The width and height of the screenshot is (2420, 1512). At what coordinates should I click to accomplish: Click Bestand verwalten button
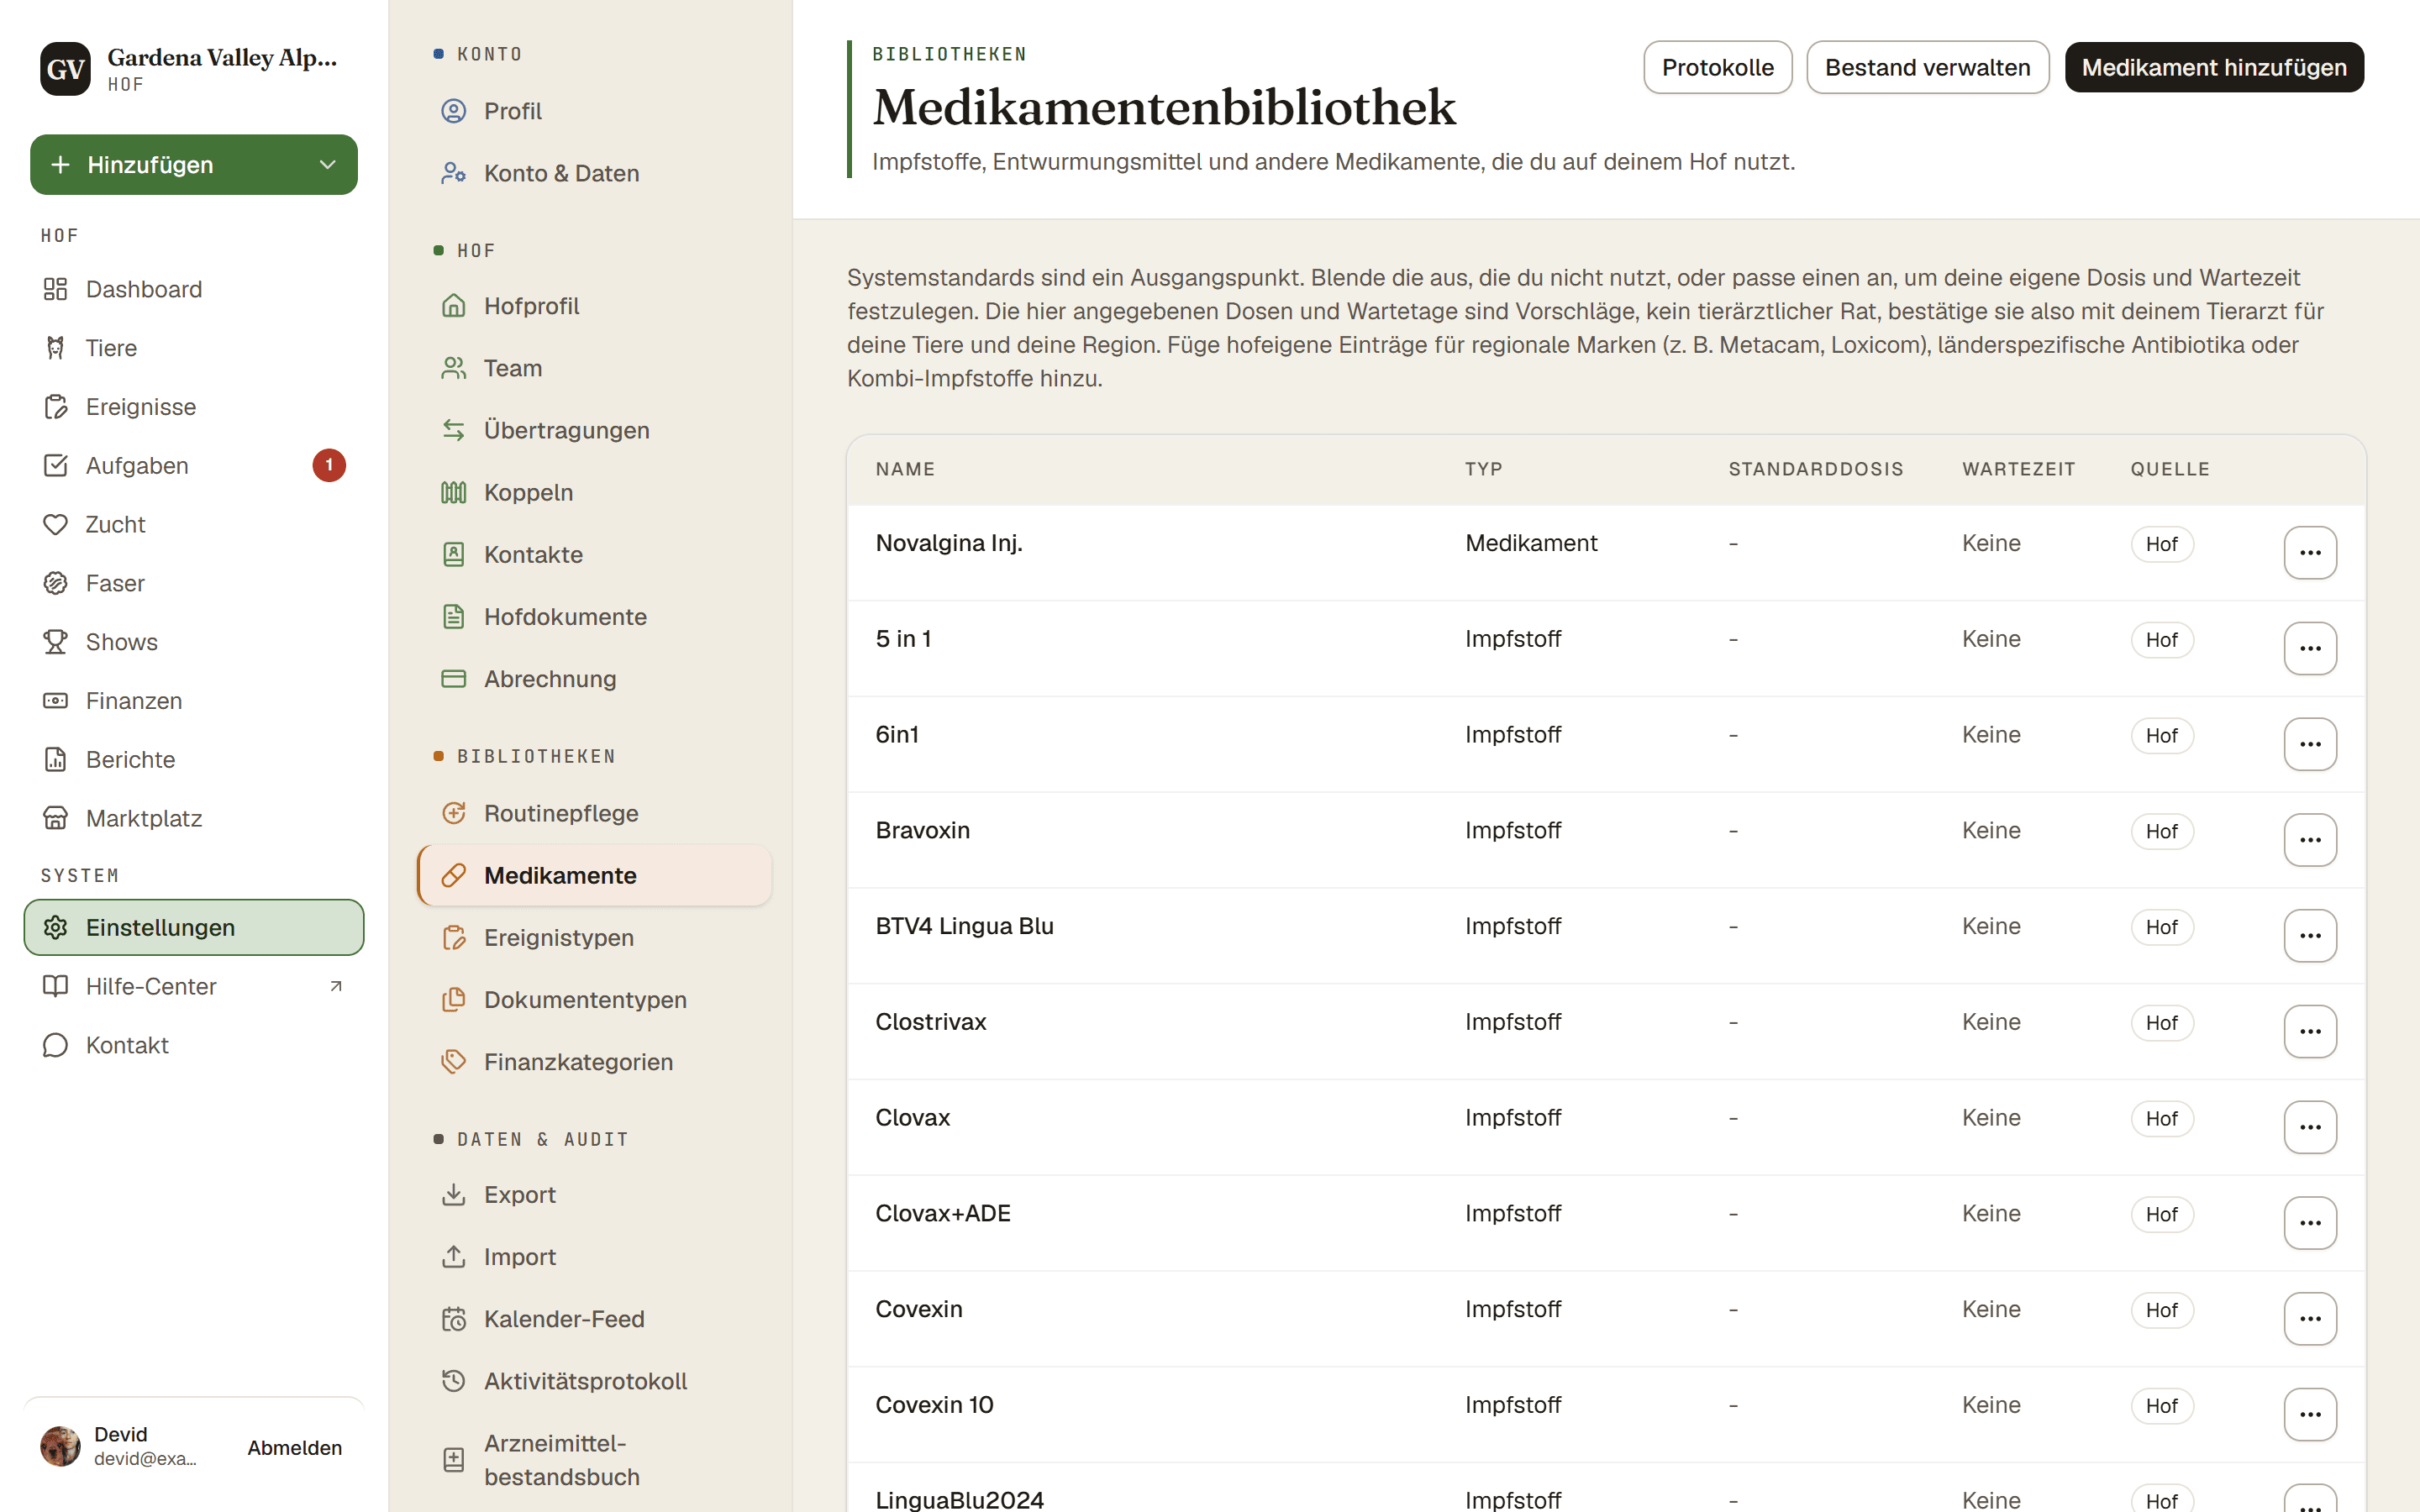1927,67
